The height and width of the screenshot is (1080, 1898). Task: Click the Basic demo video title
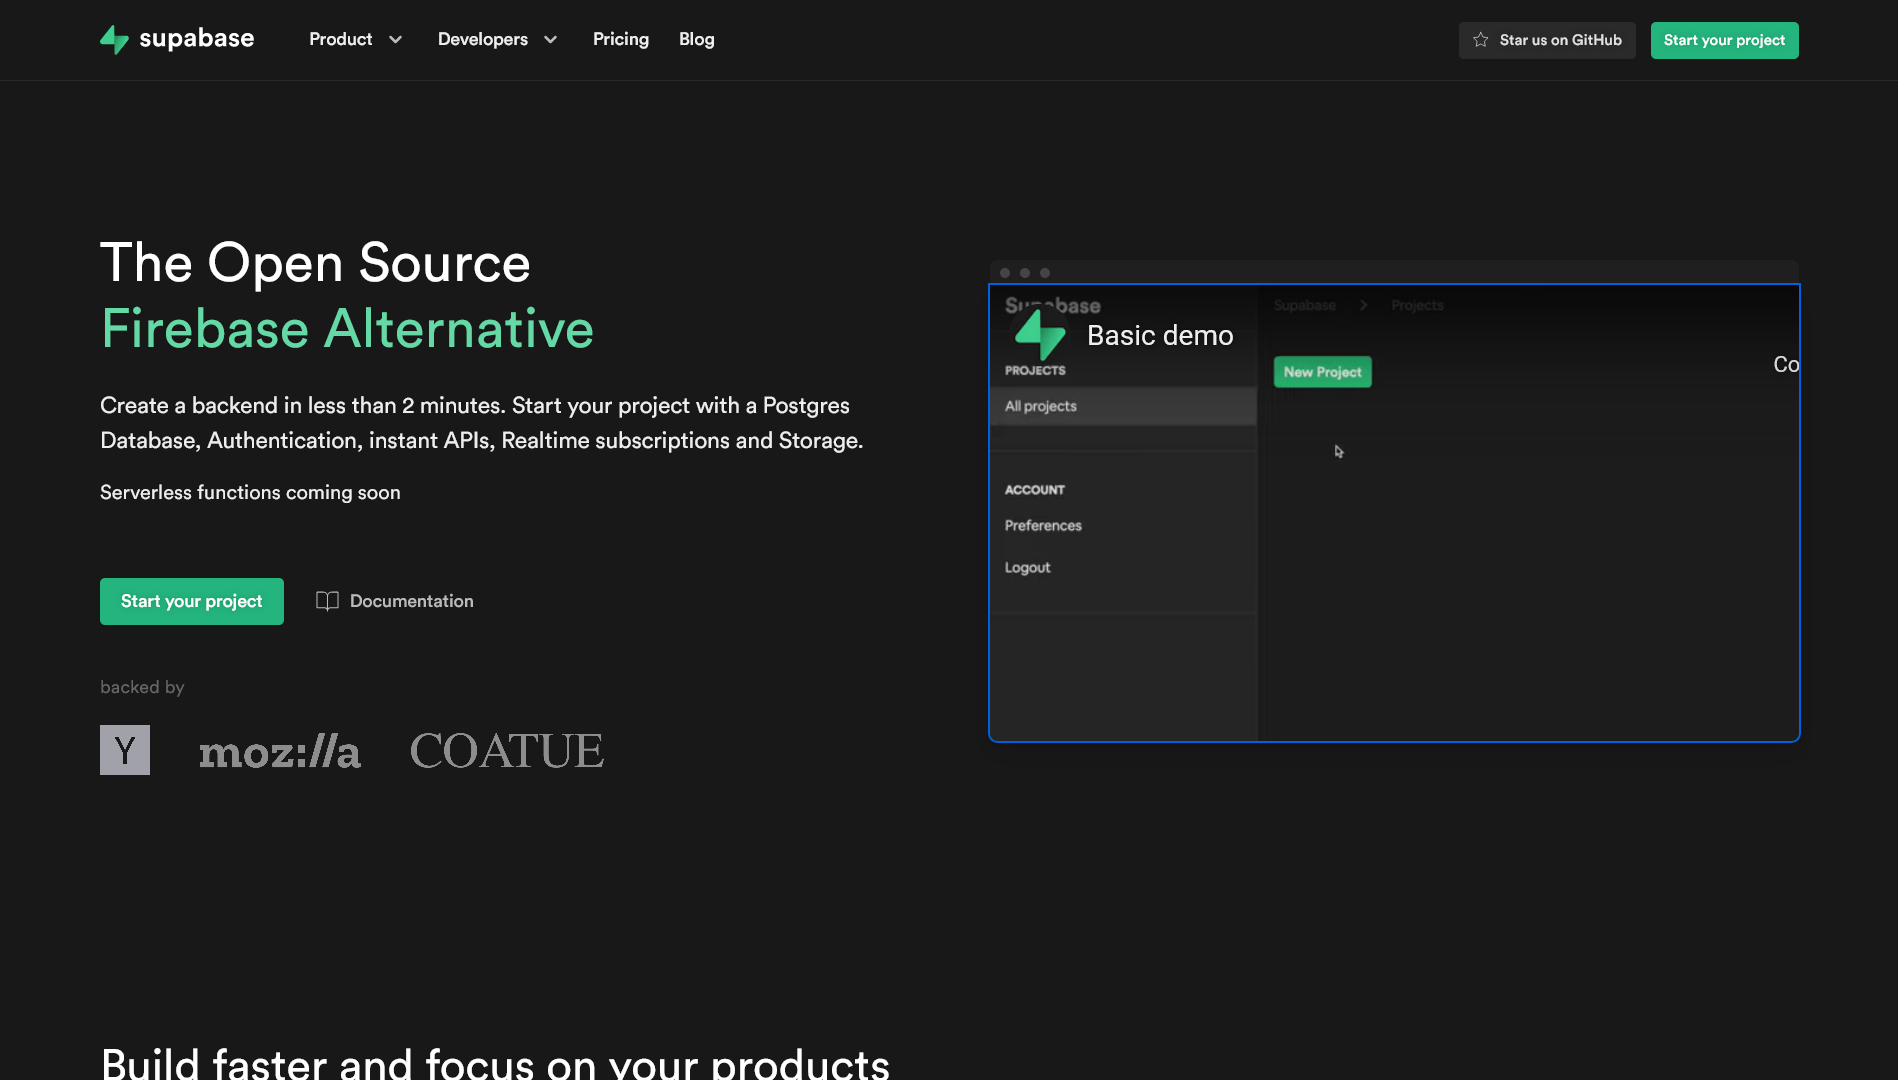[x=1160, y=336]
